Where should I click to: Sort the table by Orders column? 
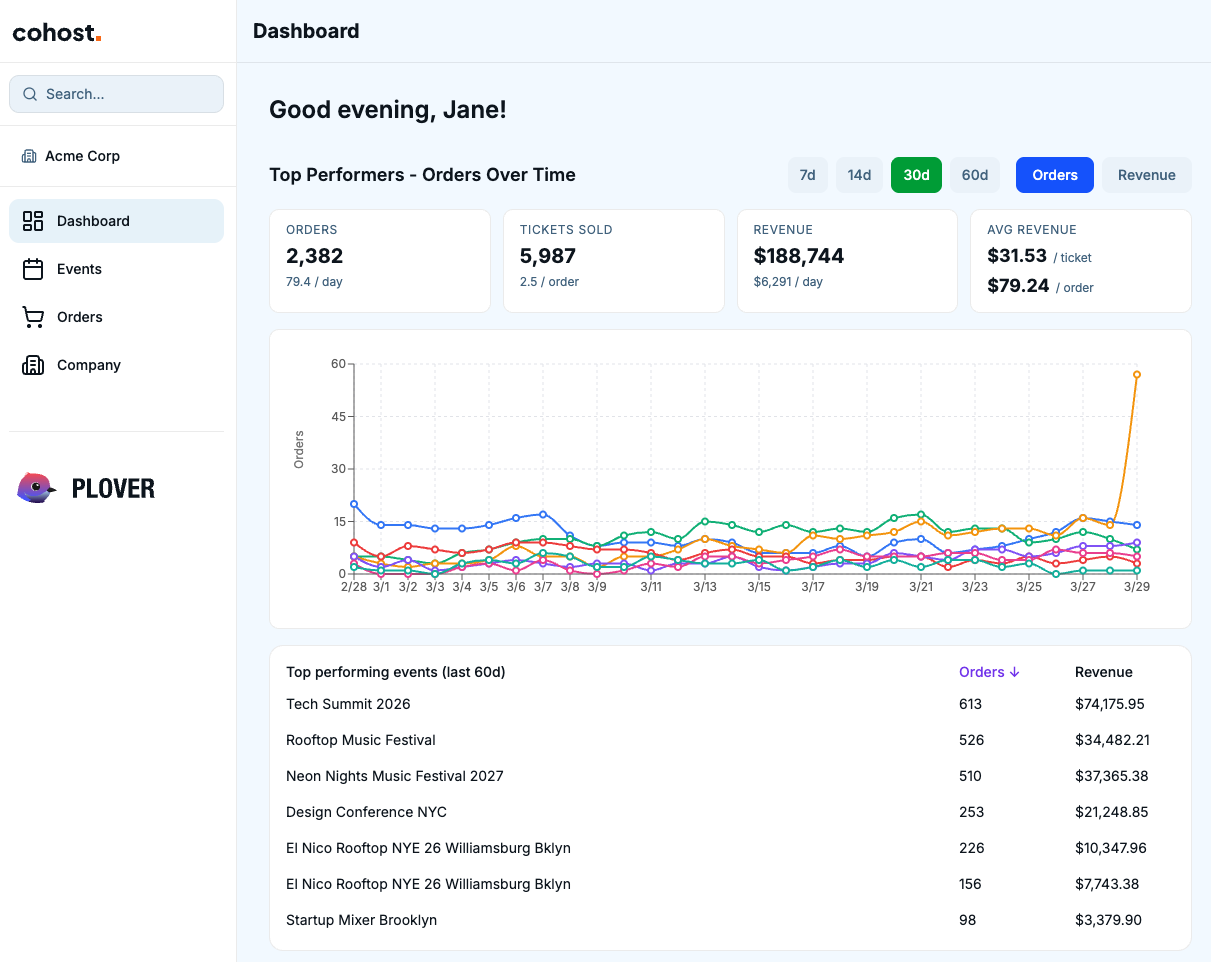click(989, 672)
